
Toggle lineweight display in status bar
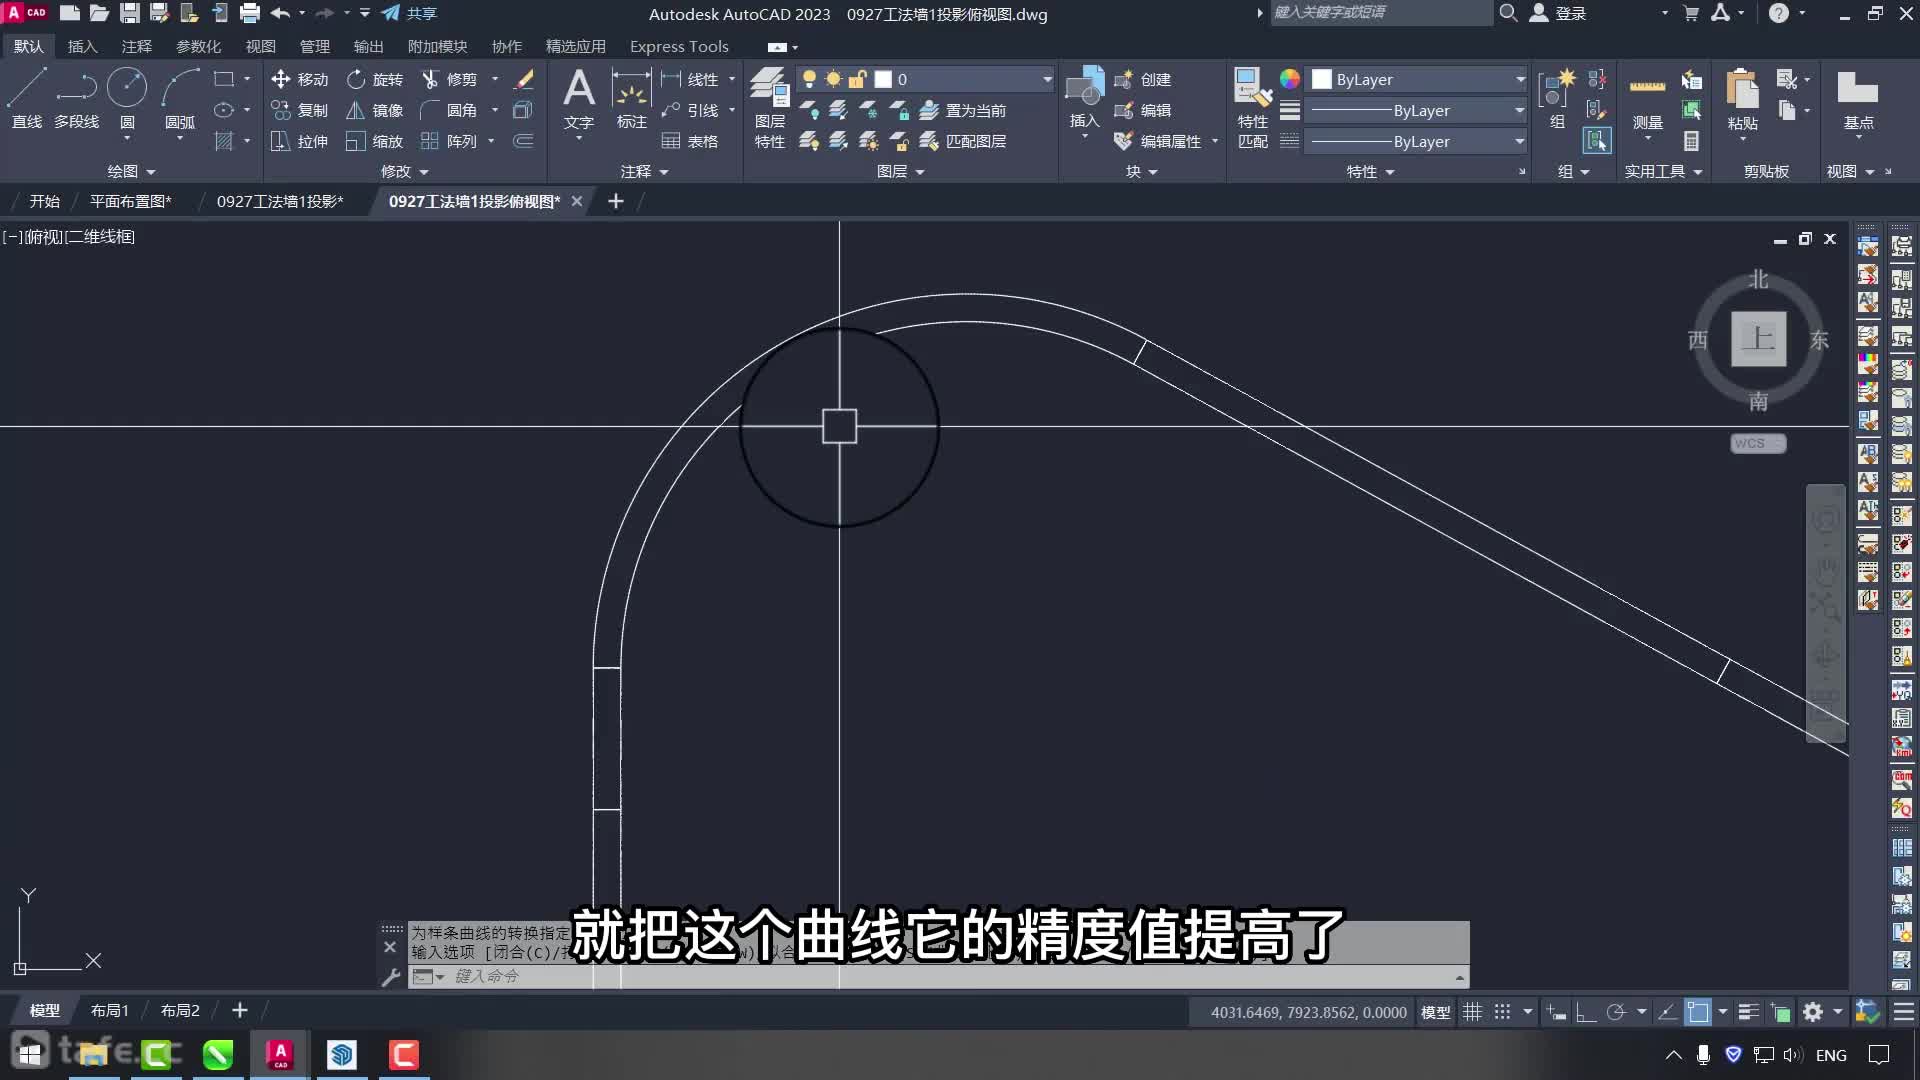point(1748,1012)
